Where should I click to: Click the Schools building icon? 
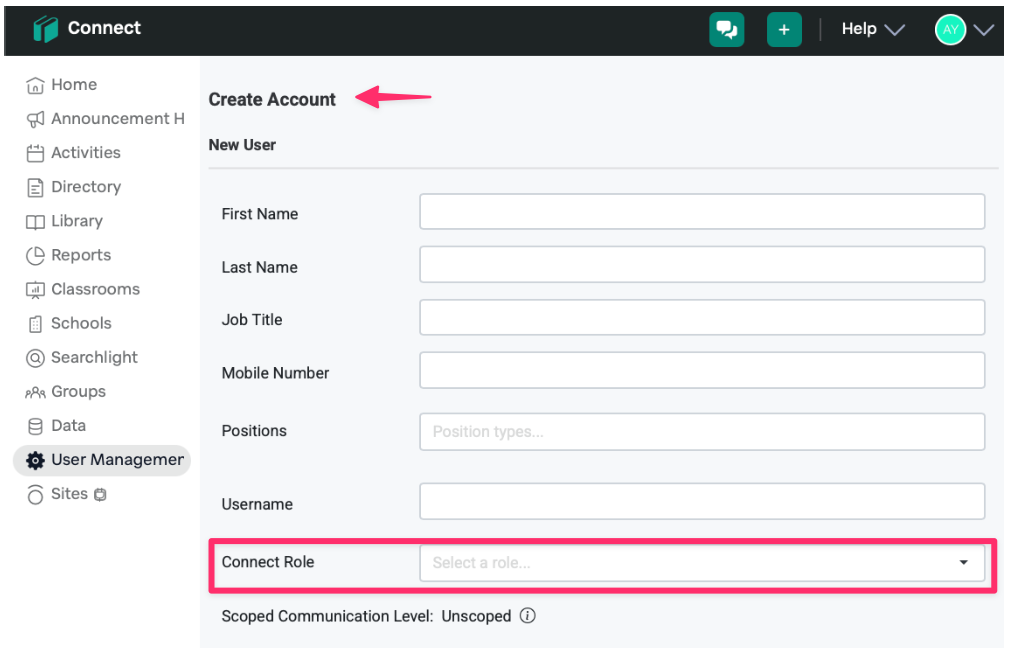tap(35, 324)
